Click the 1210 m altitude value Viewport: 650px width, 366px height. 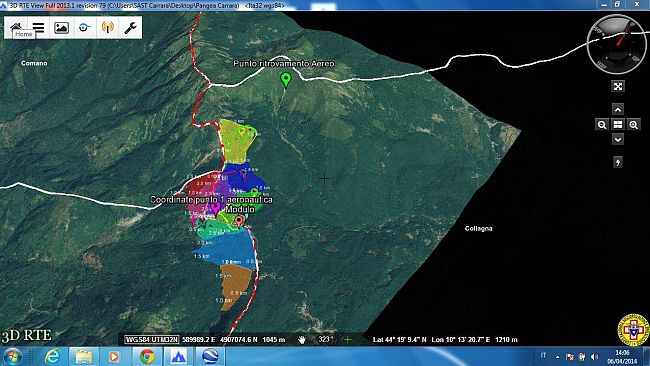506,339
